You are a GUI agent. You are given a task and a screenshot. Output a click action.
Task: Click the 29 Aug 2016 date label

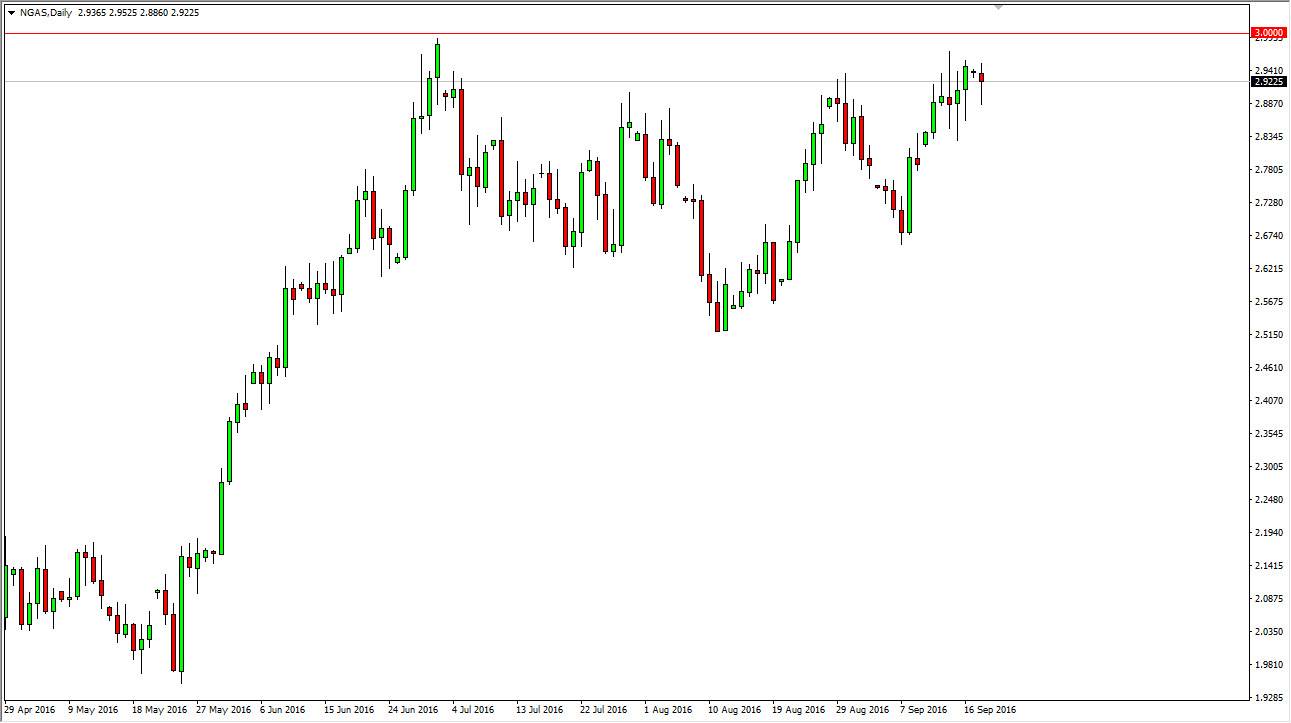[862, 710]
